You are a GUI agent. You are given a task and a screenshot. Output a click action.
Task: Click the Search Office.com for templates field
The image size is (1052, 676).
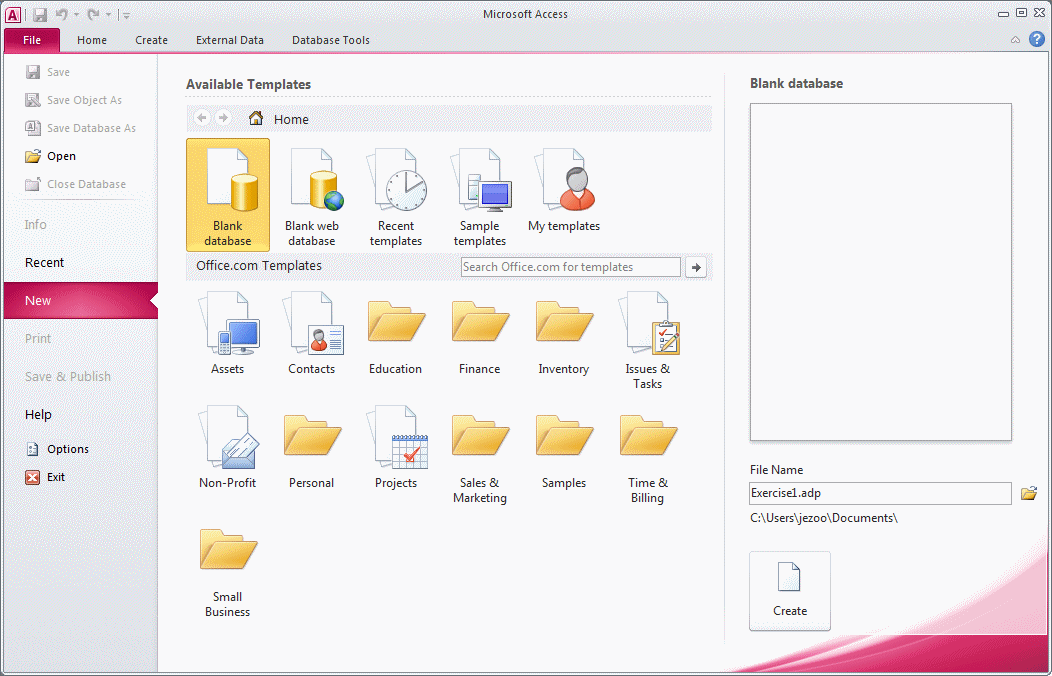click(x=571, y=267)
